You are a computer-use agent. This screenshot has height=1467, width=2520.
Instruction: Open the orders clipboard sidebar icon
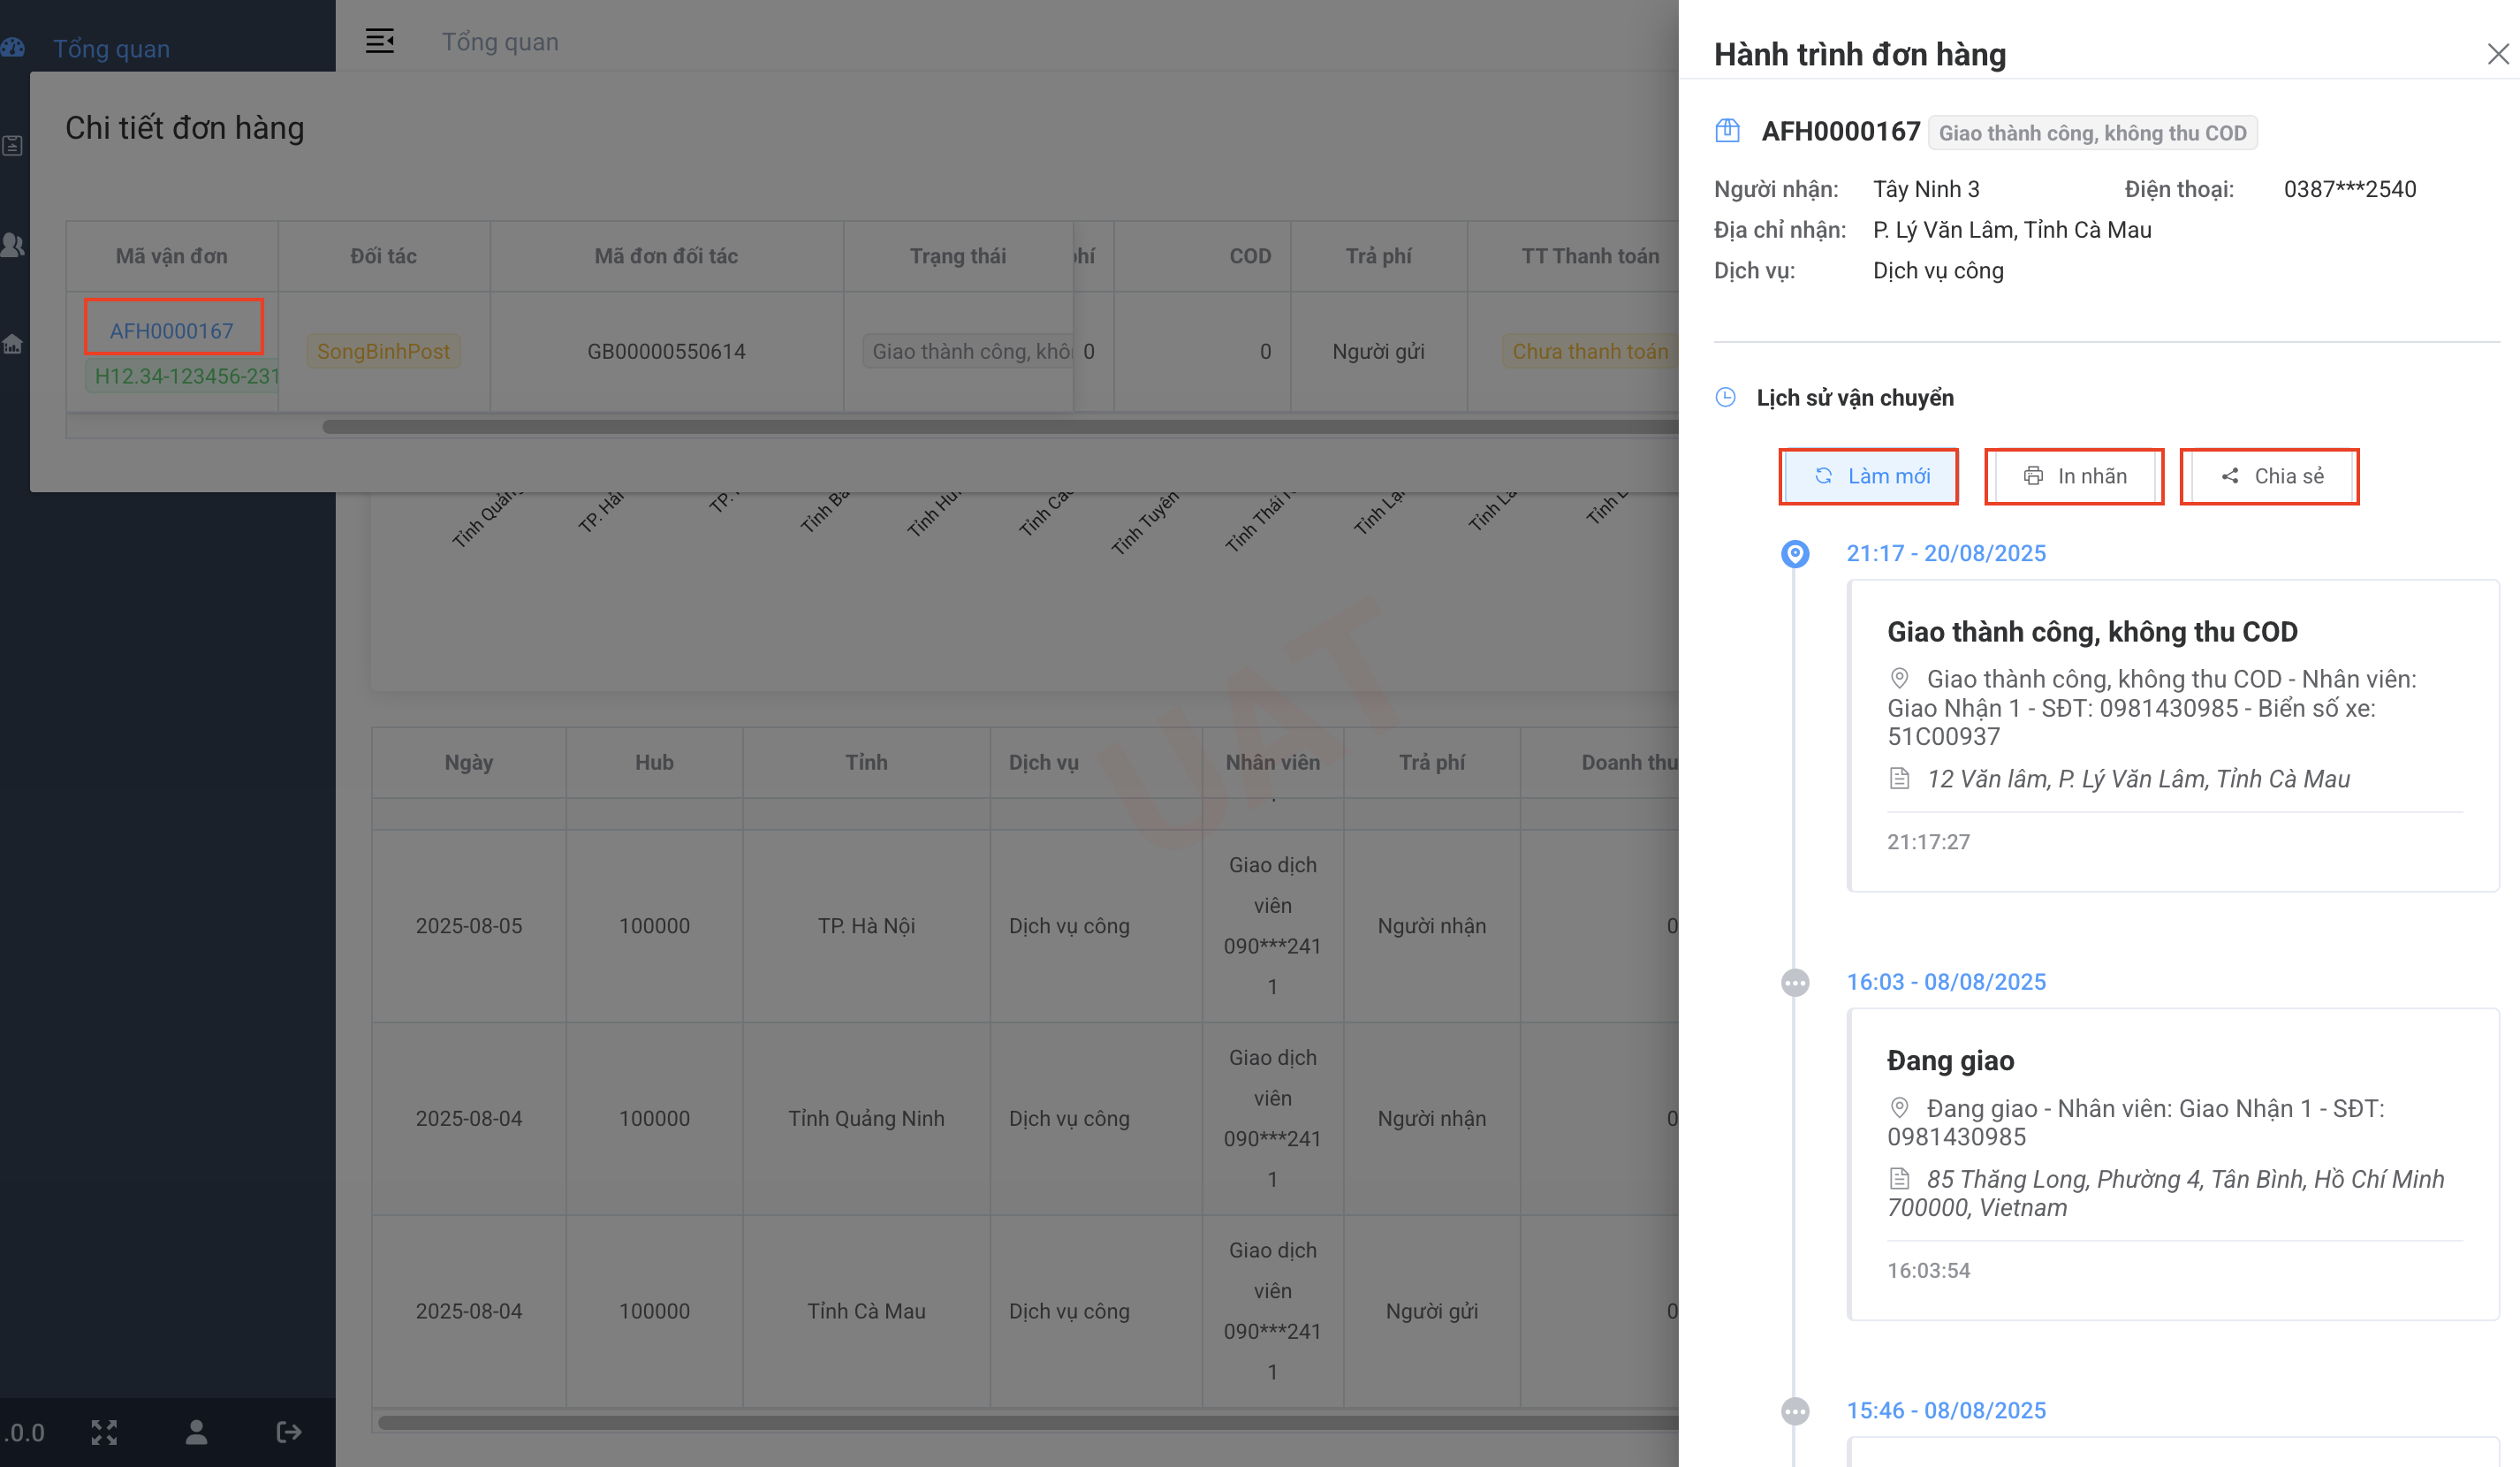pyautogui.click(x=13, y=146)
